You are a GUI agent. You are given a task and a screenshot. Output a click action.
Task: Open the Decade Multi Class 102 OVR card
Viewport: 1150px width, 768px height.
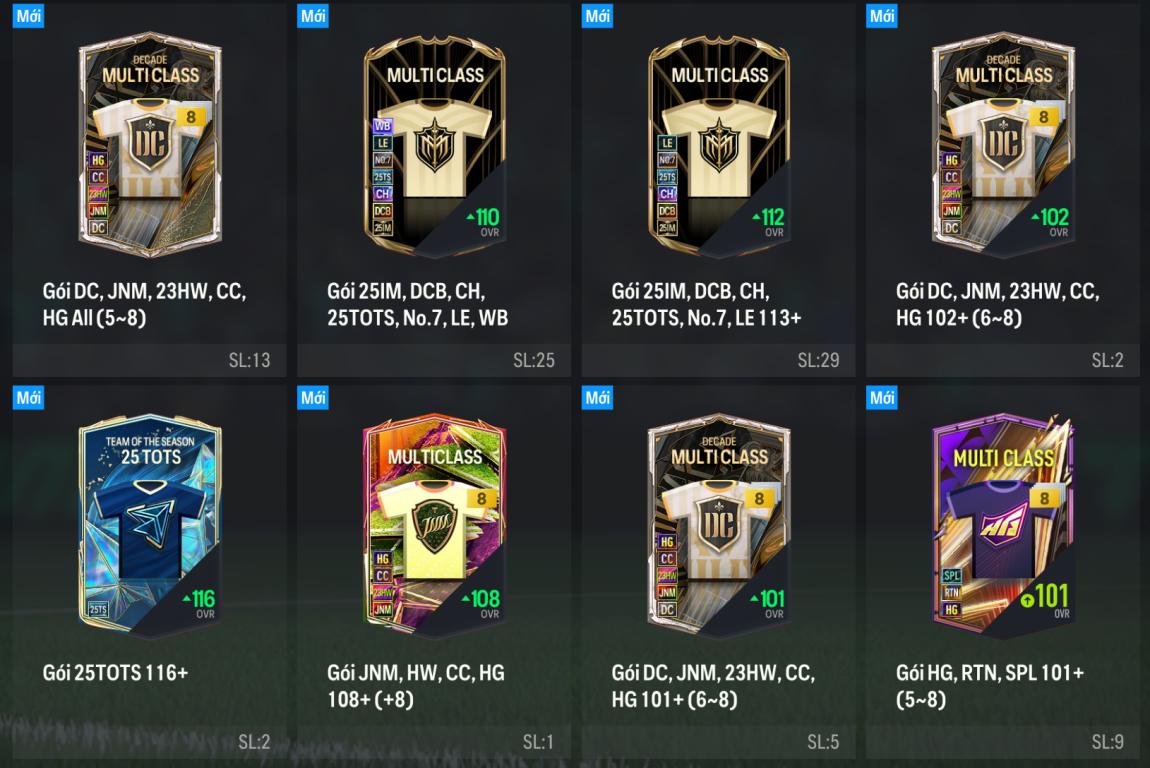(x=1003, y=145)
